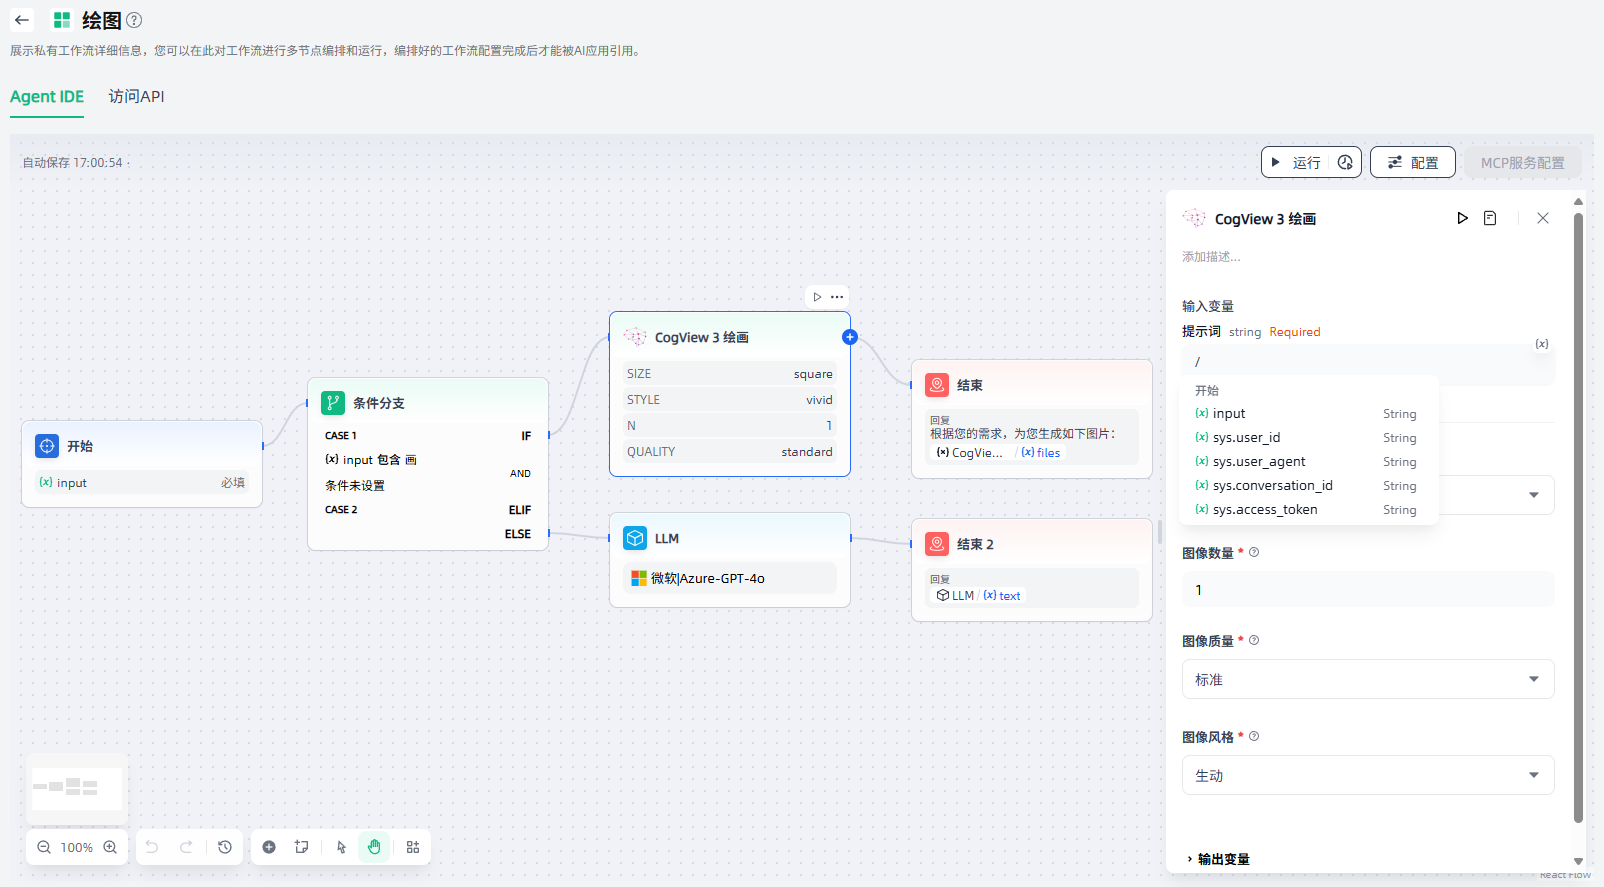
Task: Choose sys.user_id from the variable list
Action: [1246, 438]
